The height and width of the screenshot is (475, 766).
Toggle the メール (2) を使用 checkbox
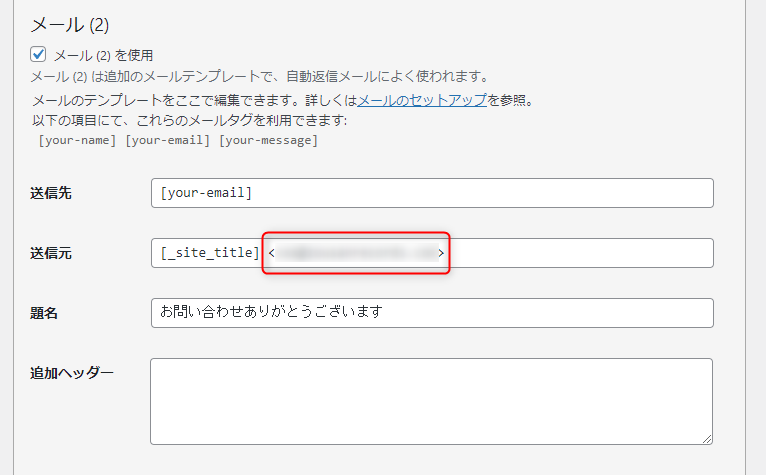[x=39, y=55]
